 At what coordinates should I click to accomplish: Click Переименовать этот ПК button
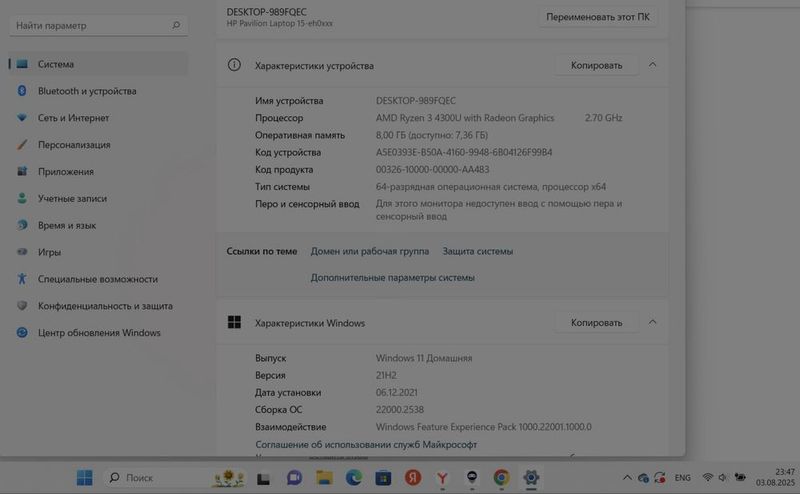pyautogui.click(x=598, y=17)
